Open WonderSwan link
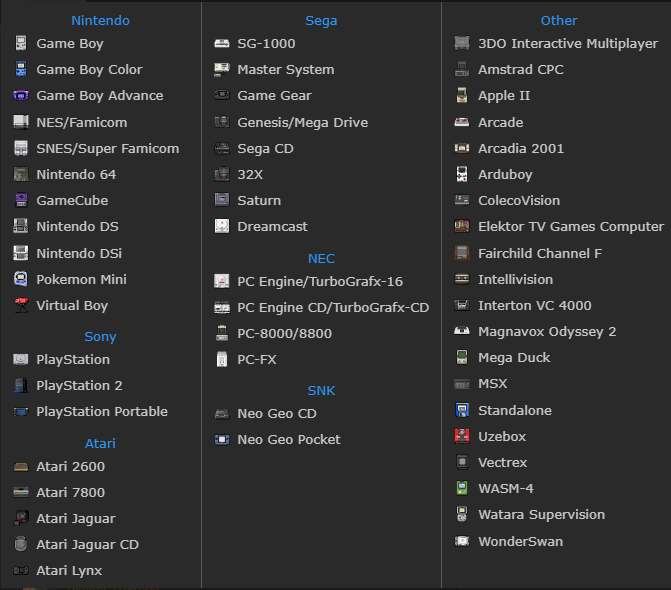 point(521,541)
